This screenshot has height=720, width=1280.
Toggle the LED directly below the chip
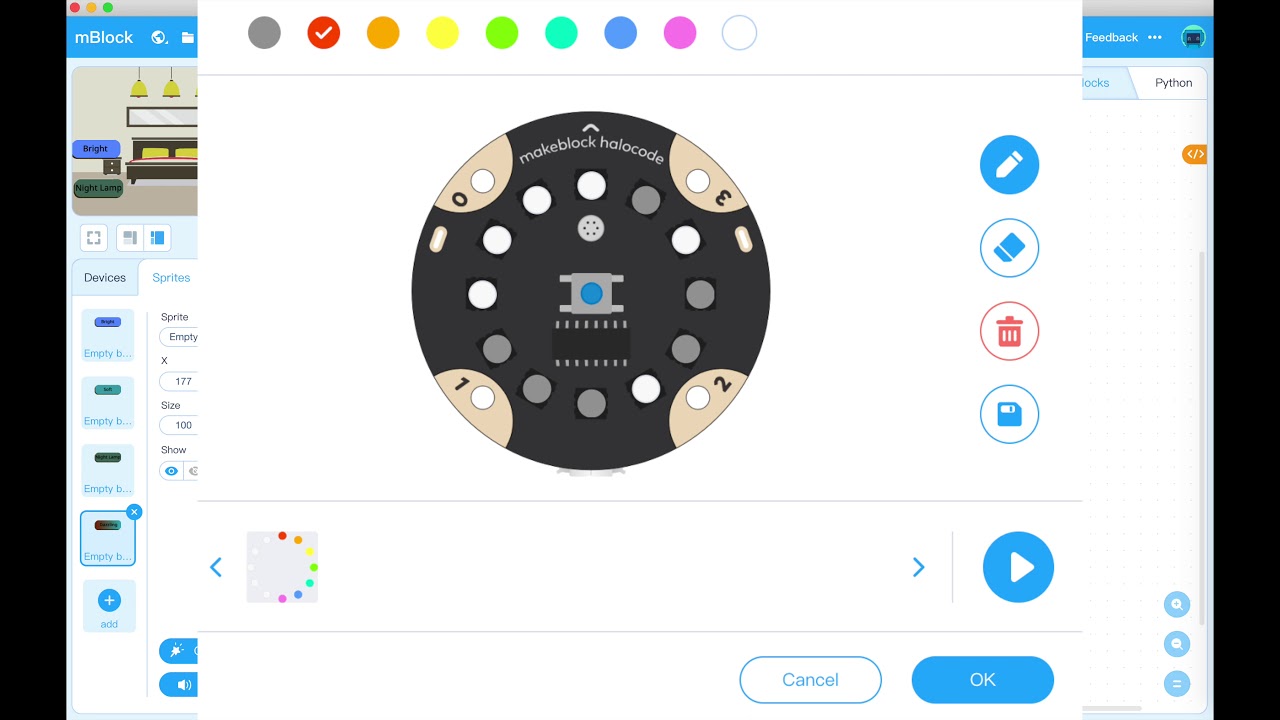tap(591, 403)
